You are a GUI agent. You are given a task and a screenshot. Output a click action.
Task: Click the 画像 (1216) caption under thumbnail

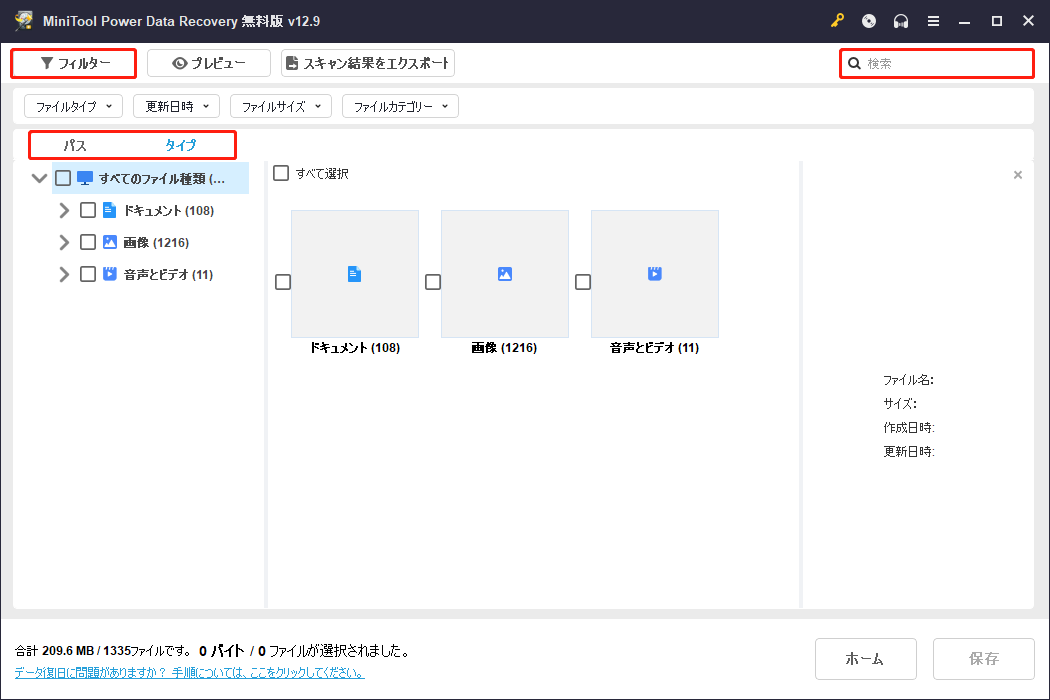coord(504,348)
